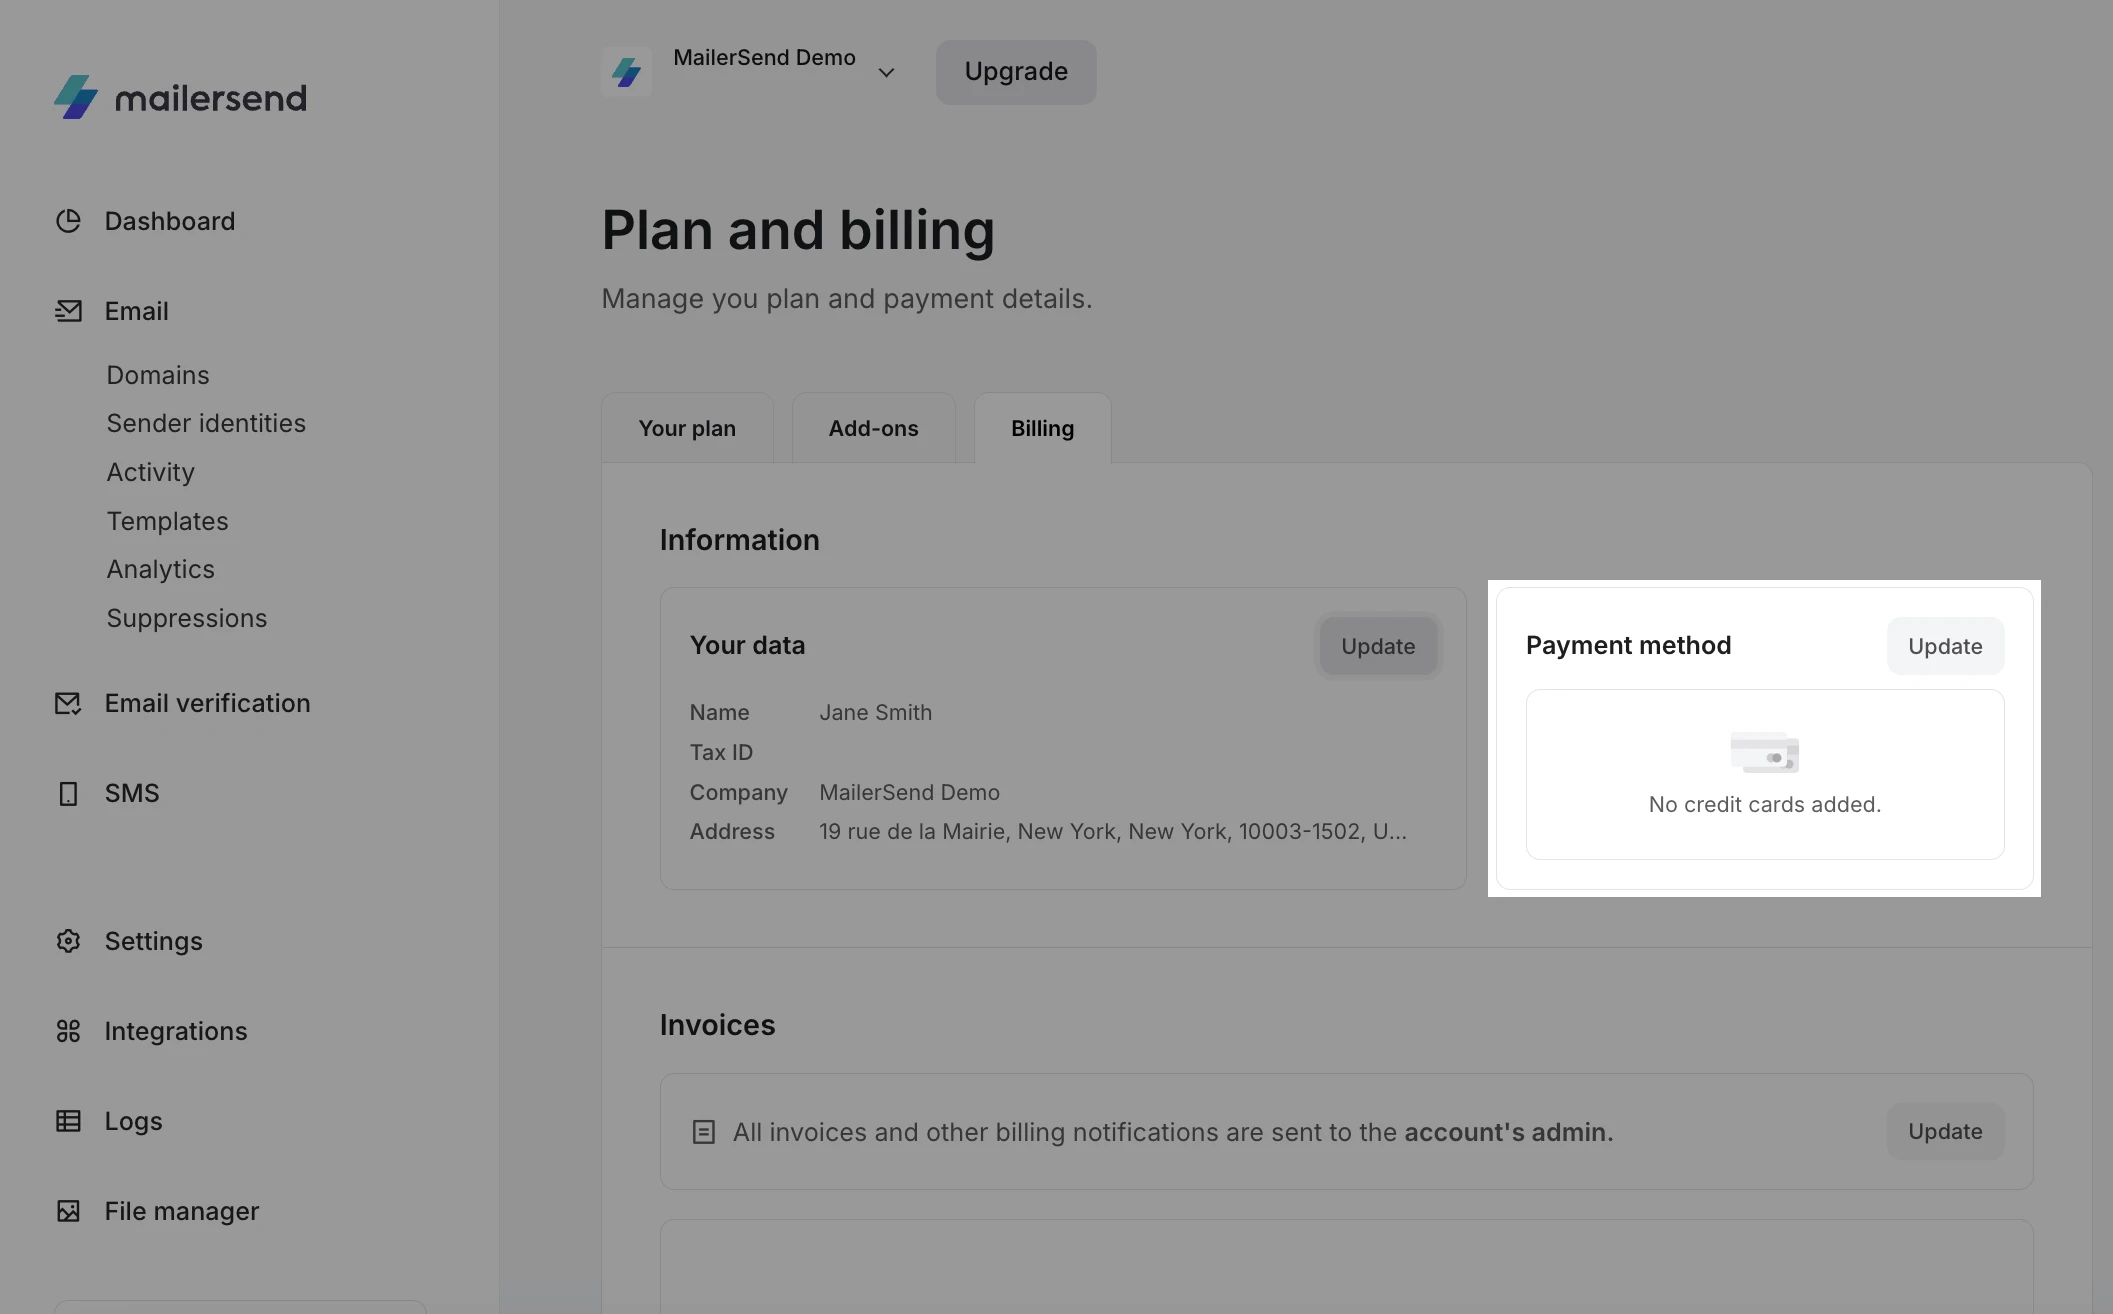Click Update in Your data card

pos(1377,646)
